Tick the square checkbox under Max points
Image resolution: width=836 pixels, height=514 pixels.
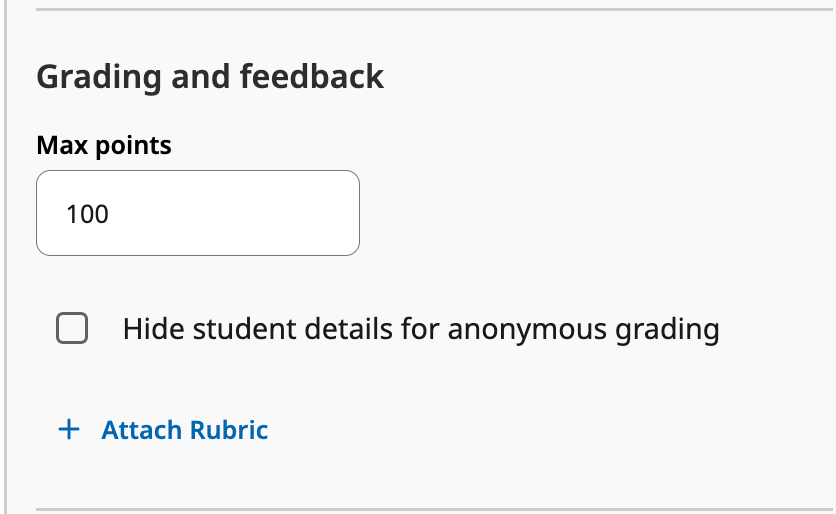pyautogui.click(x=72, y=328)
